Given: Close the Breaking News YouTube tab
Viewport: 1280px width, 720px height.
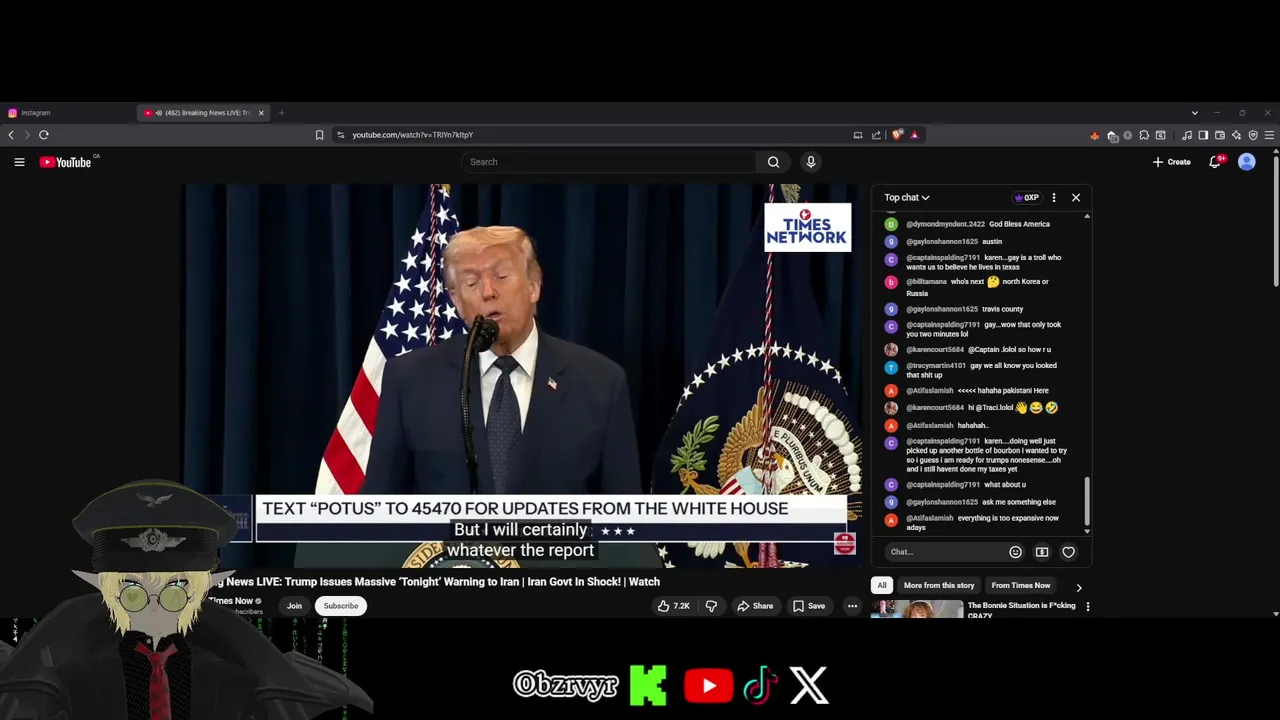Looking at the screenshot, I should (261, 113).
